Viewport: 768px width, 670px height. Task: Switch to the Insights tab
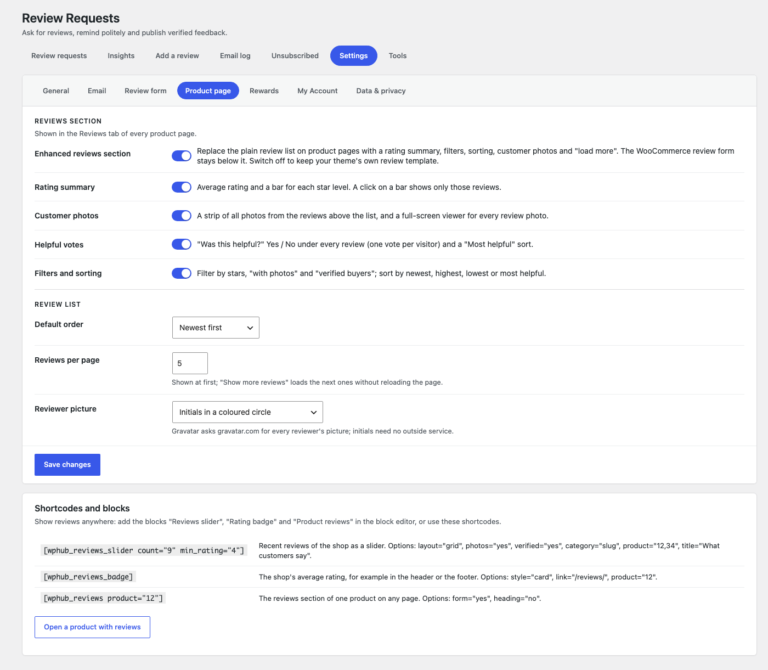pyautogui.click(x=121, y=56)
